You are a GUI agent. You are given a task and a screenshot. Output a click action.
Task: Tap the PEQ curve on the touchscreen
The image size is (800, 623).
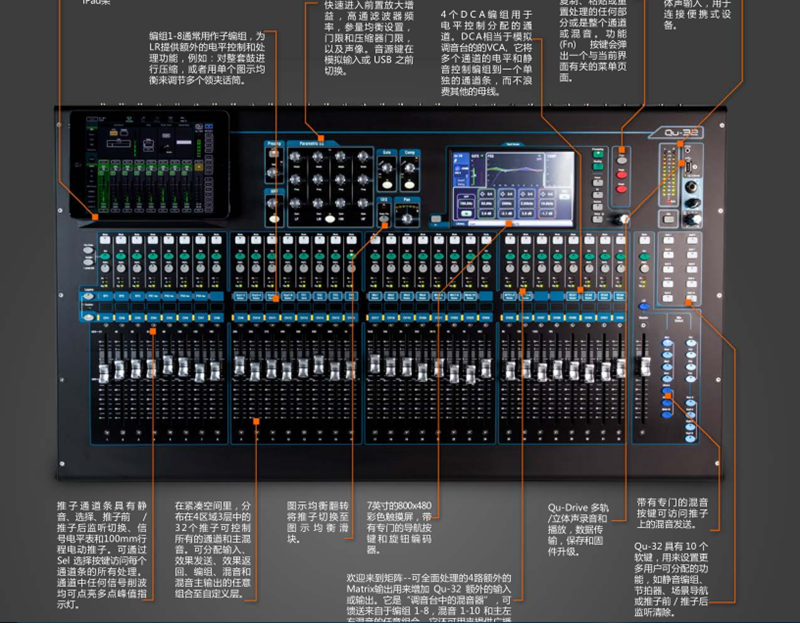click(514, 170)
